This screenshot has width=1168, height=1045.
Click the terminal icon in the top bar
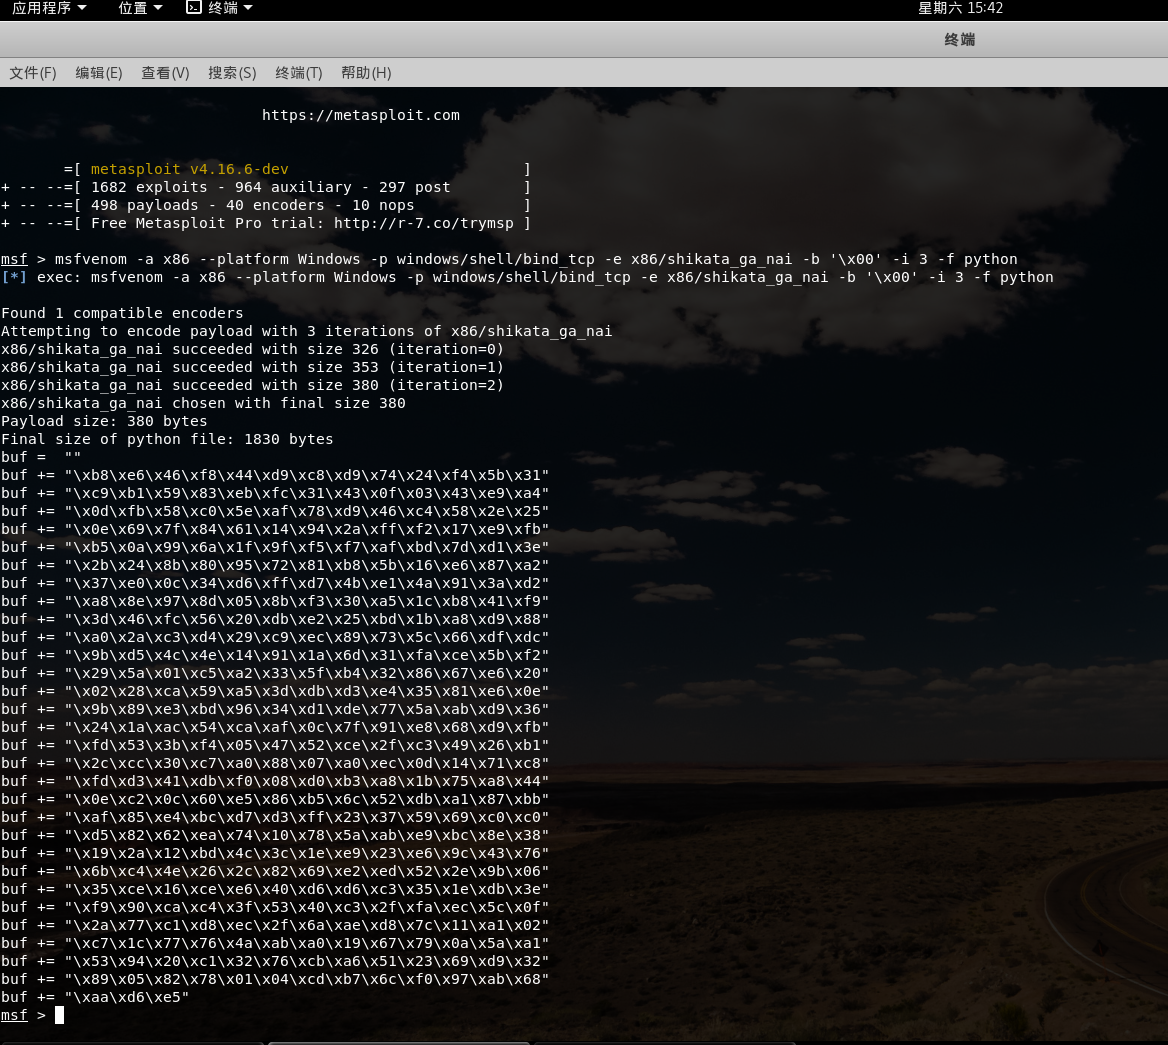click(x=194, y=7)
